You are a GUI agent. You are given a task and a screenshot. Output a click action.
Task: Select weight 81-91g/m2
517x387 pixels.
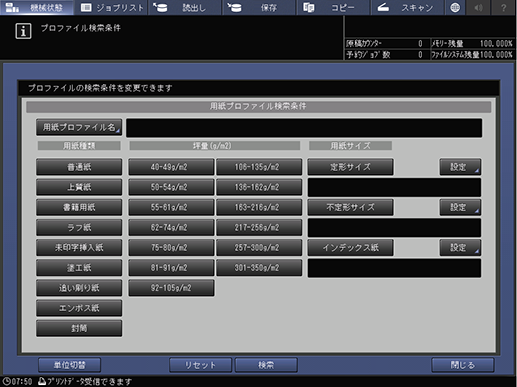coord(171,268)
